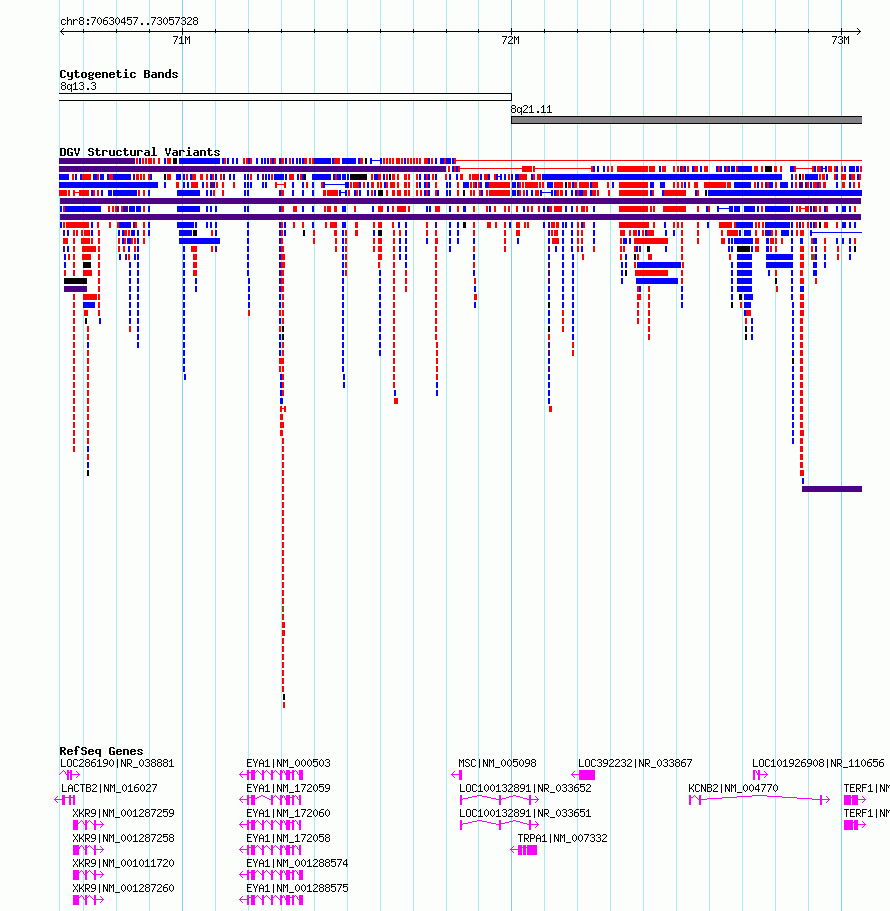Select the RefSeq Genes track title

point(101,751)
